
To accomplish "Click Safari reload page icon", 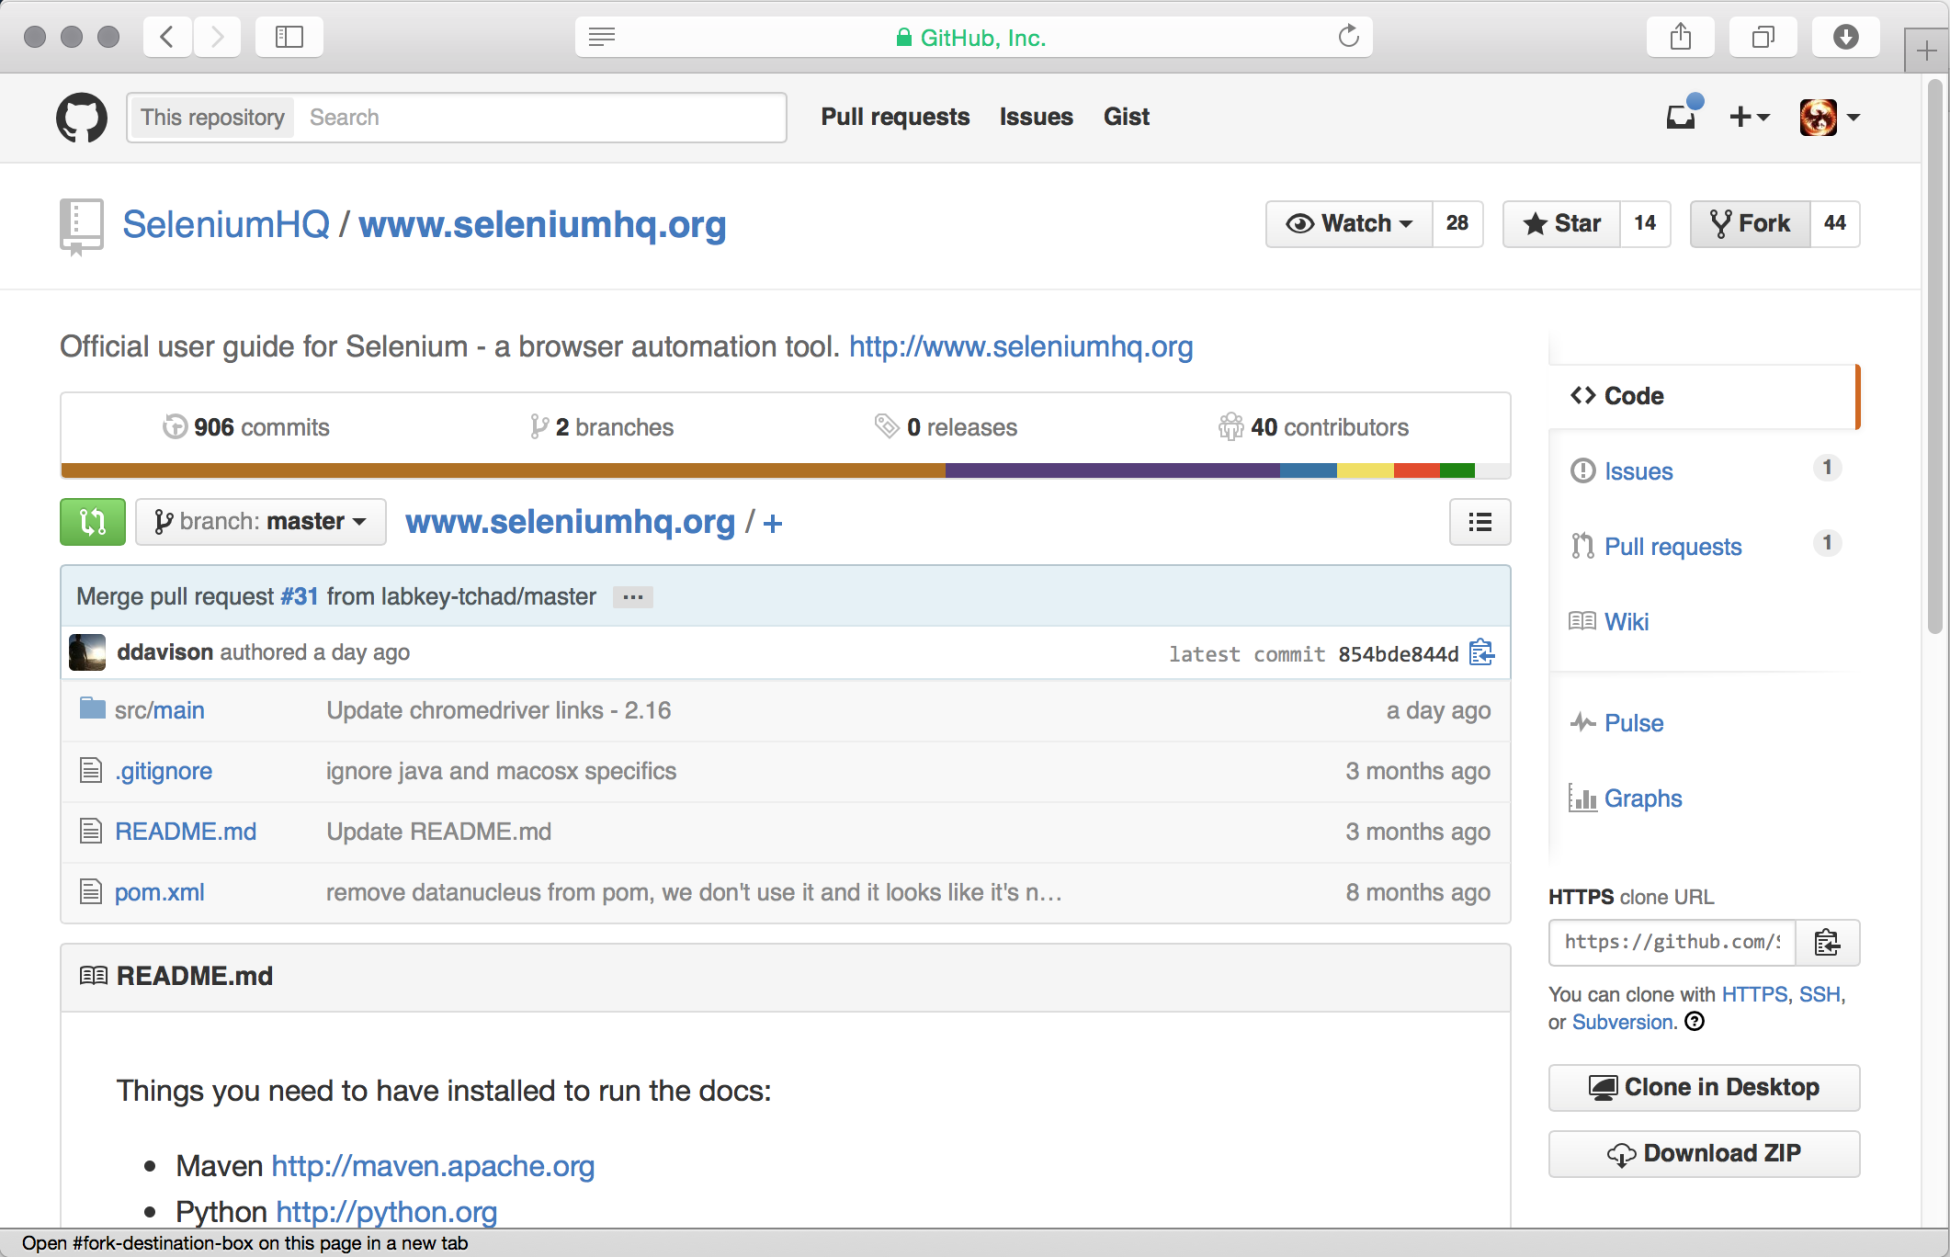I will pos(1348,37).
